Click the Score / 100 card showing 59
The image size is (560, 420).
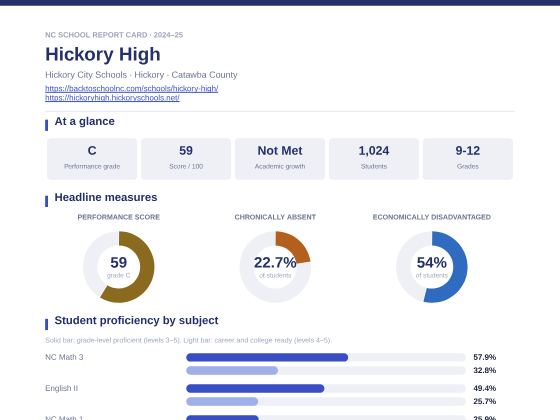tap(186, 159)
